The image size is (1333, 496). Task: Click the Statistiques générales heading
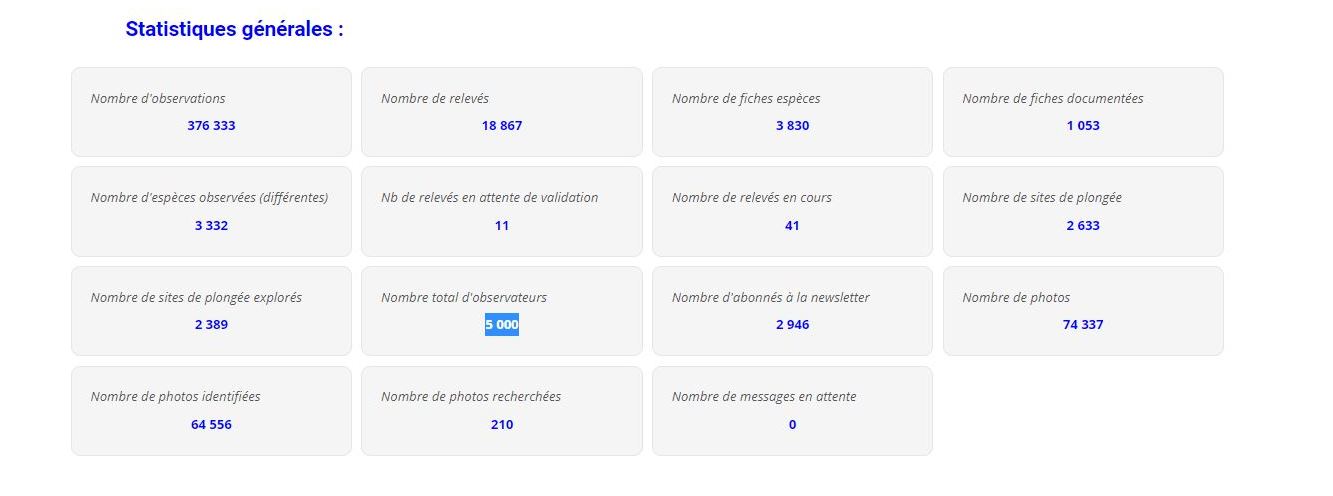235,29
